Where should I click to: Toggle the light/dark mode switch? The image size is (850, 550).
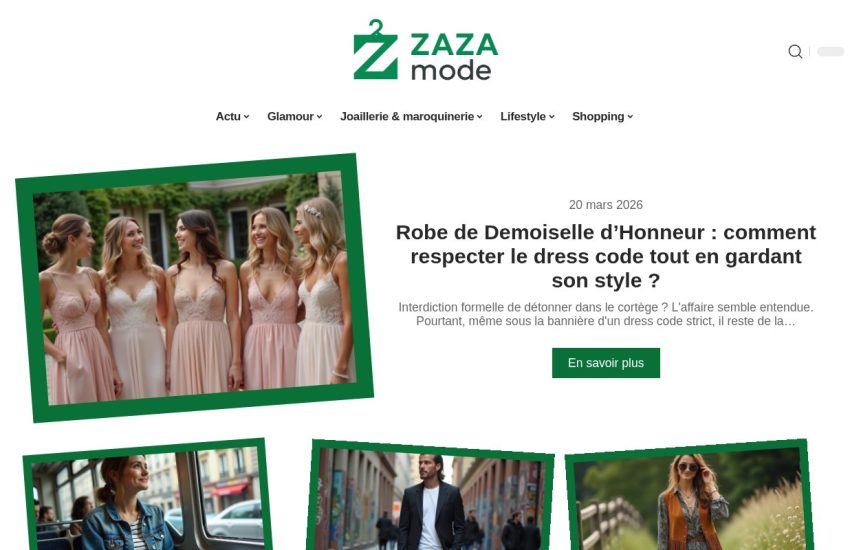pyautogui.click(x=830, y=51)
